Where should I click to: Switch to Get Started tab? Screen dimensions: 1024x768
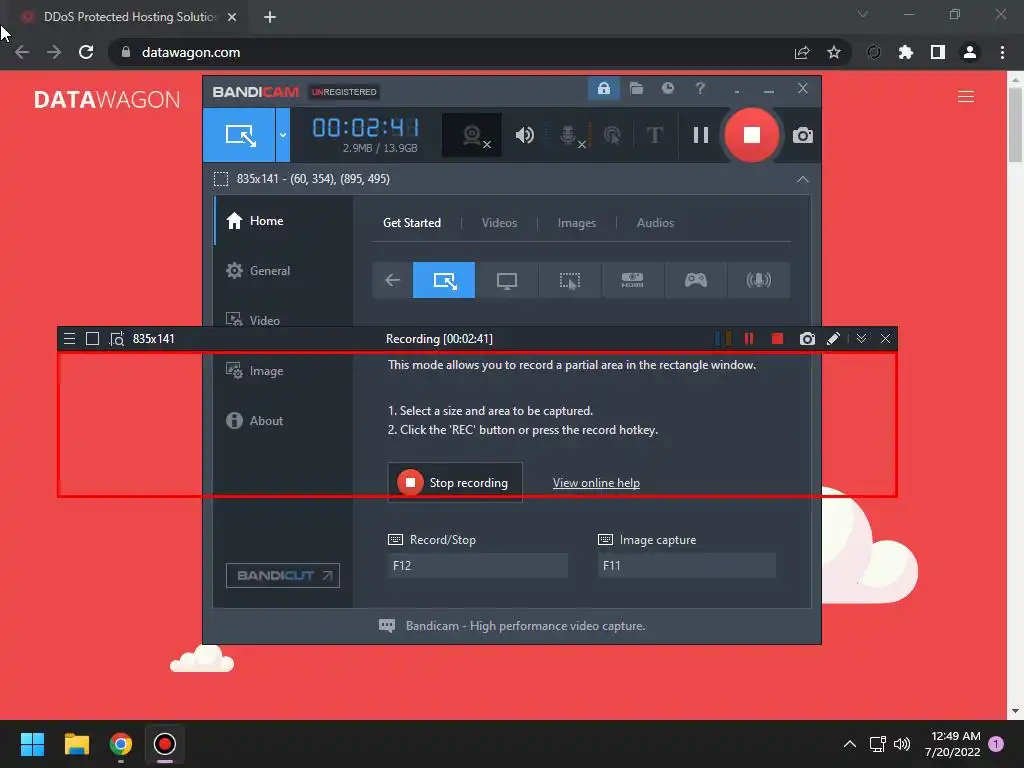[411, 223]
